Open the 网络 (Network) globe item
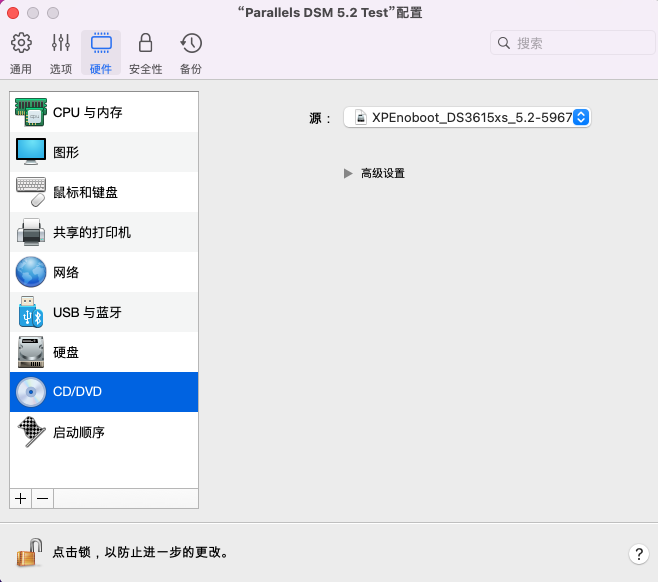Image resolution: width=658 pixels, height=582 pixels. point(104,272)
